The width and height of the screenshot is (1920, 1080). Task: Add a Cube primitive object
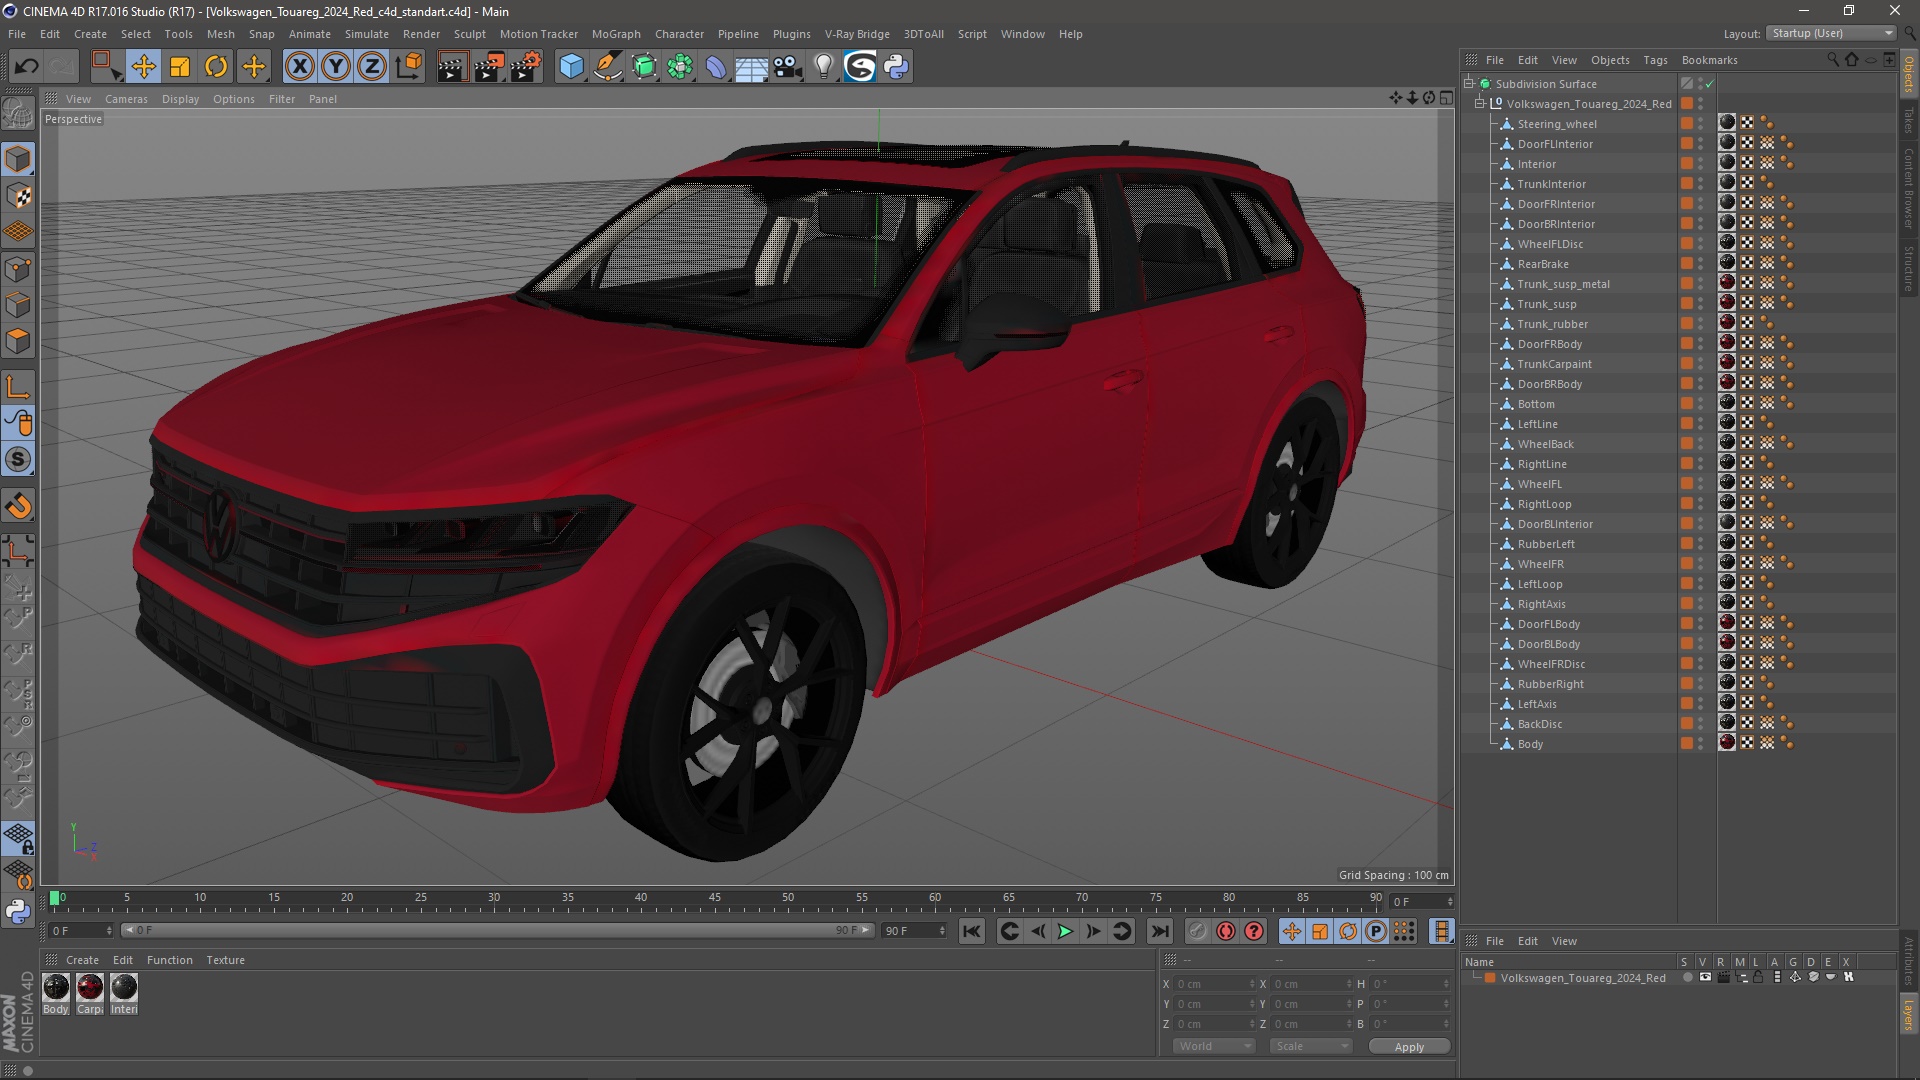[x=571, y=67]
